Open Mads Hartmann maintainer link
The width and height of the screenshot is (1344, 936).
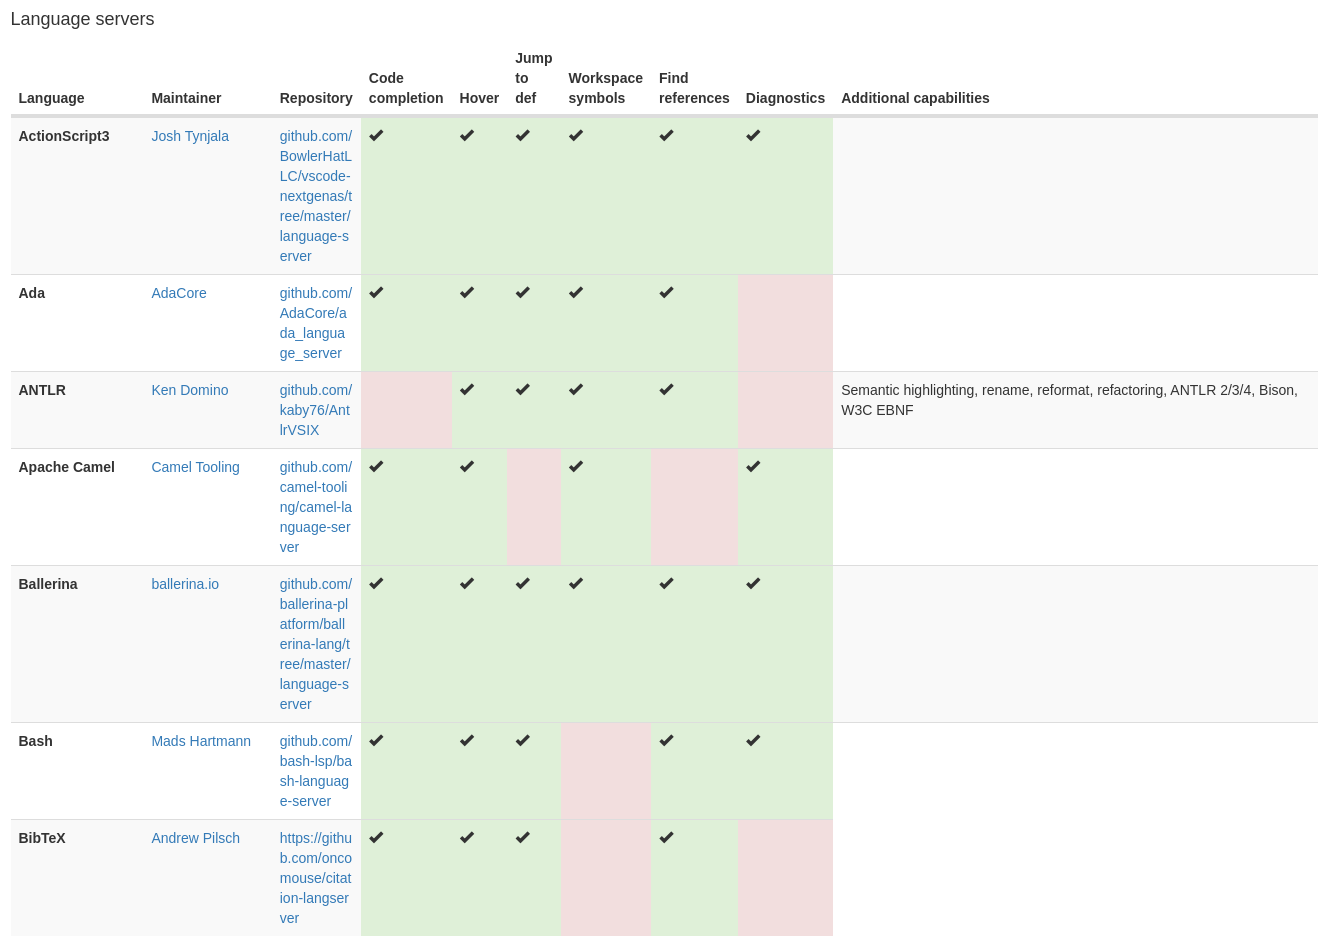(x=201, y=741)
